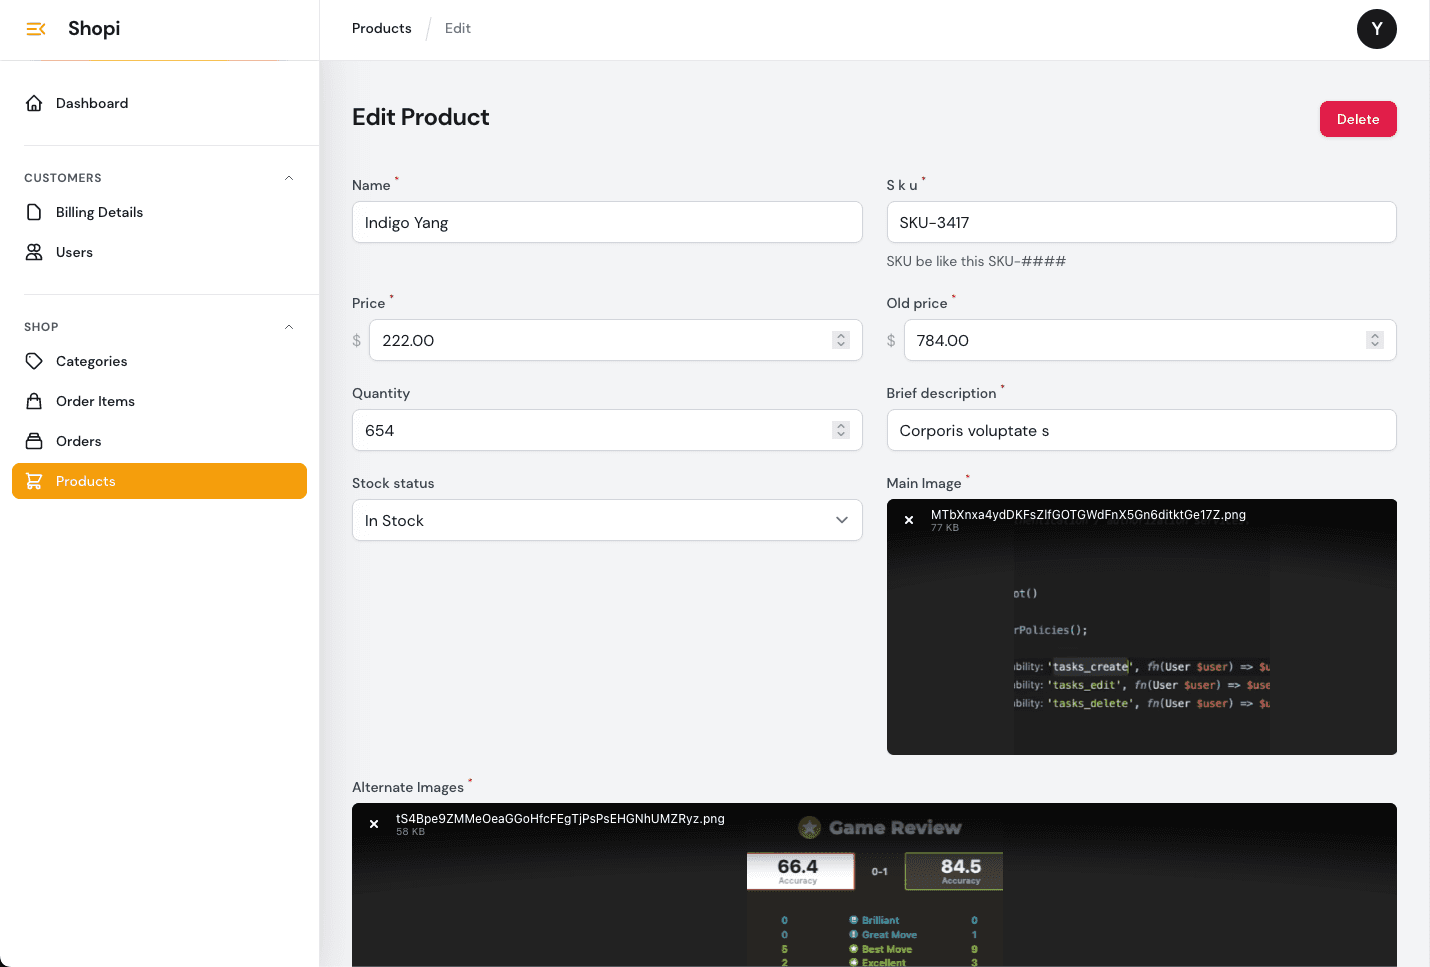Click the Categories tag icon

[34, 361]
